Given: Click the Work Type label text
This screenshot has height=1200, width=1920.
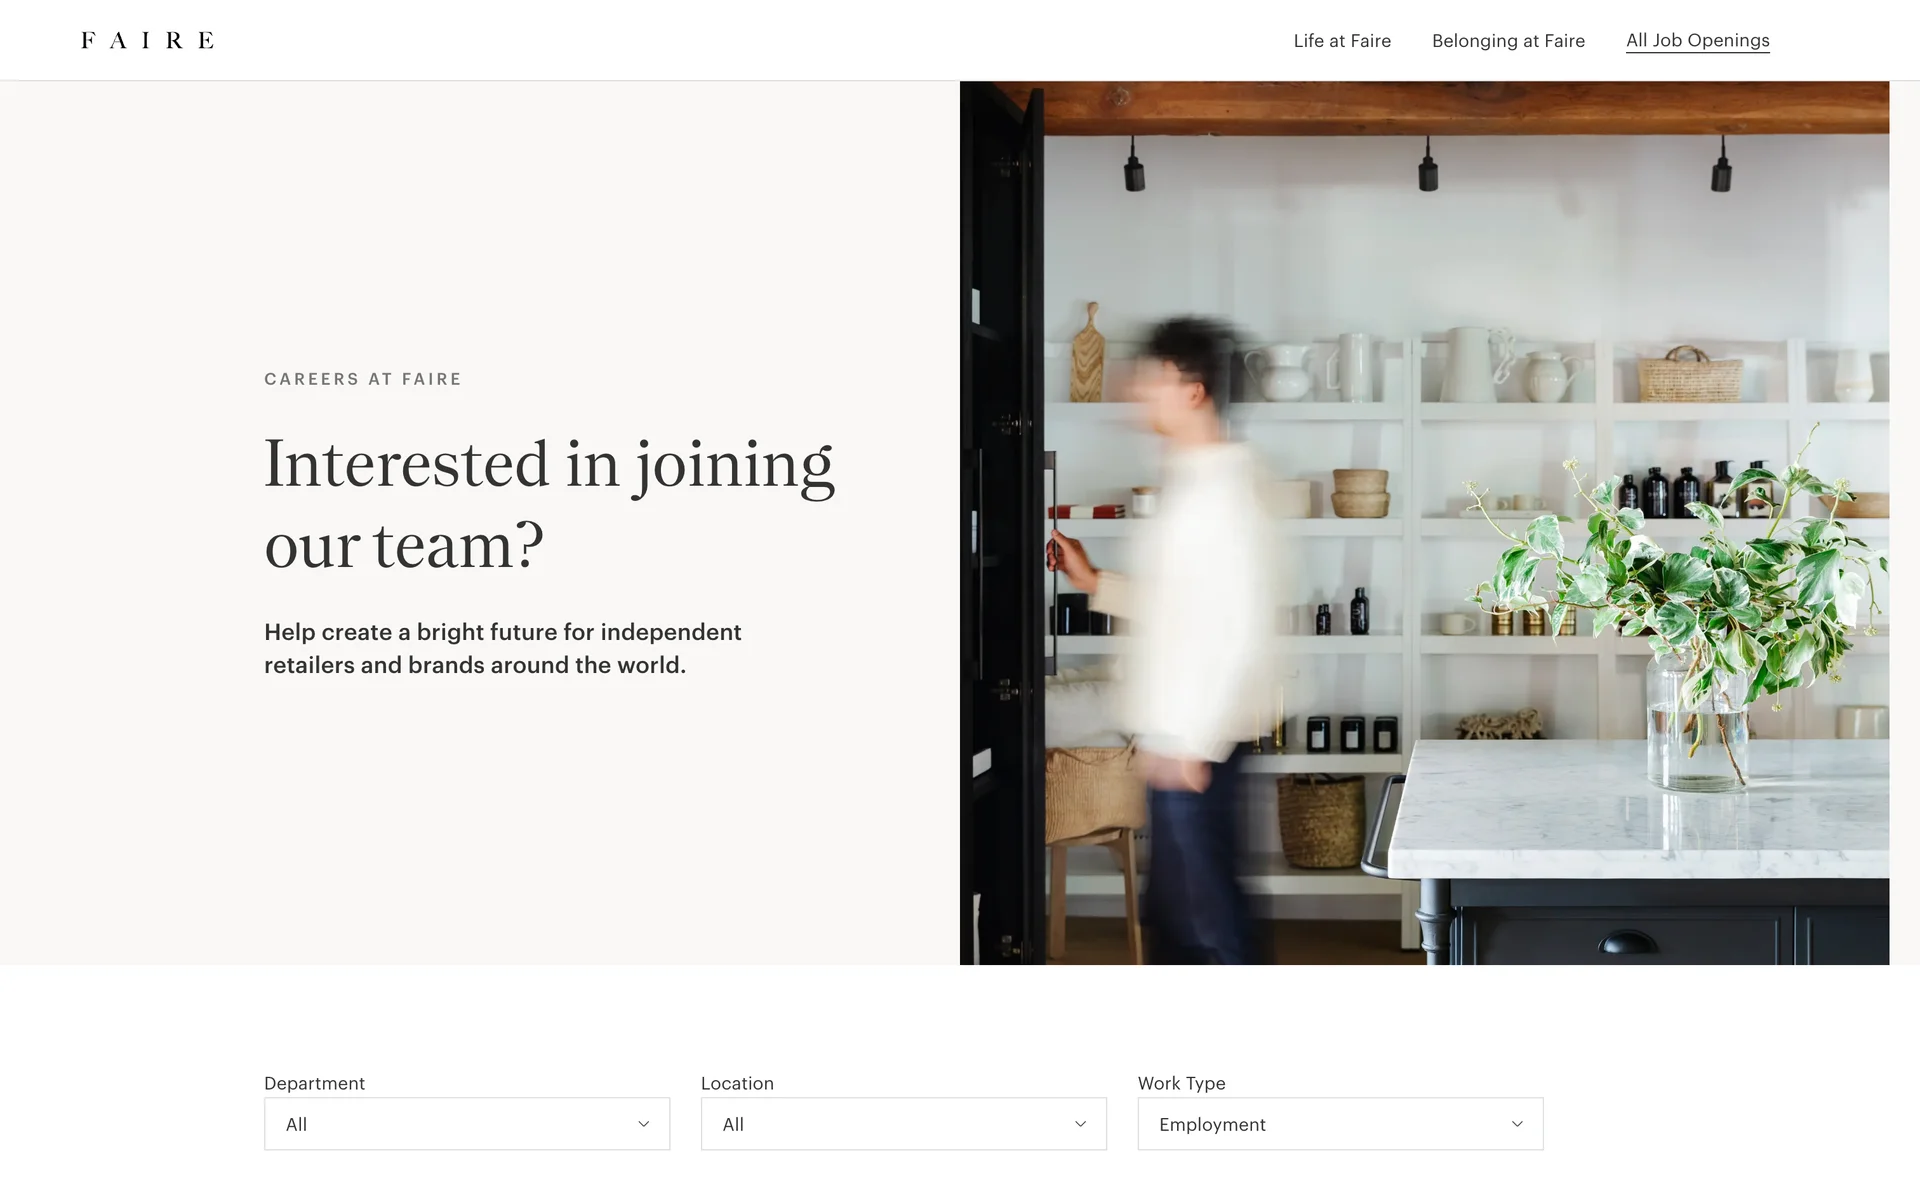Looking at the screenshot, I should tap(1181, 1083).
